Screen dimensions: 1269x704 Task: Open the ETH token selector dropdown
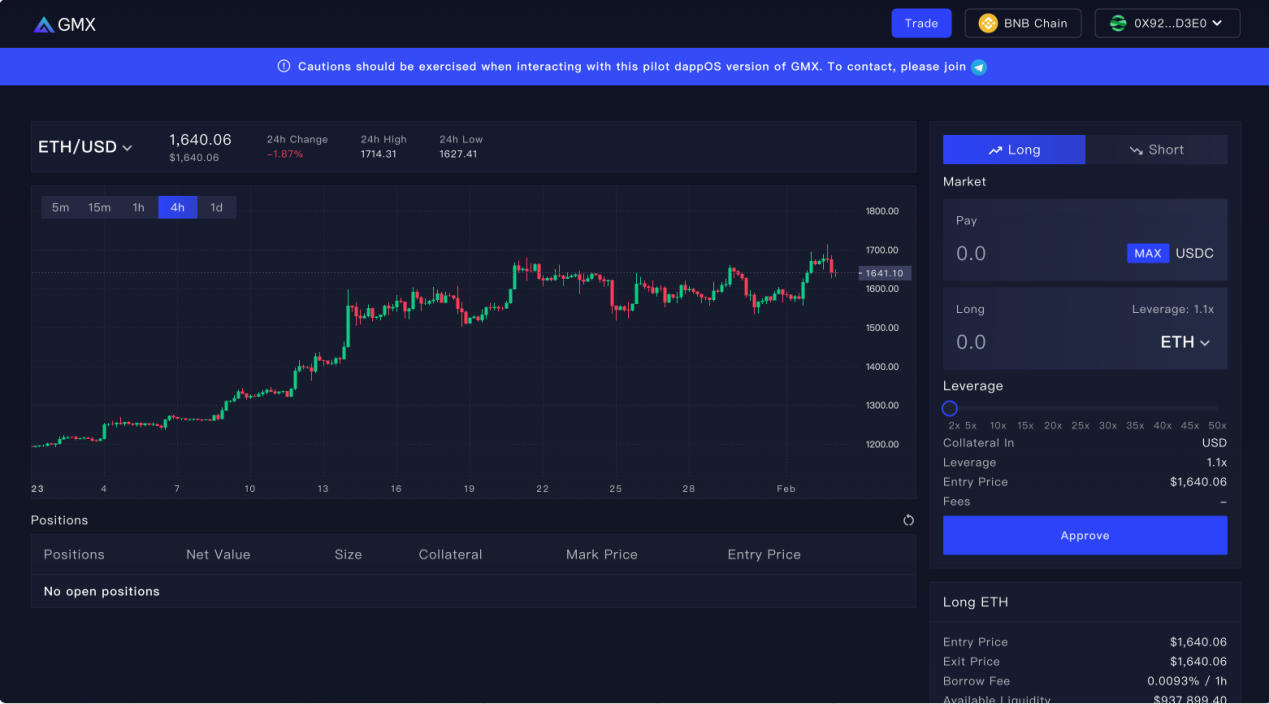pyautogui.click(x=1185, y=342)
